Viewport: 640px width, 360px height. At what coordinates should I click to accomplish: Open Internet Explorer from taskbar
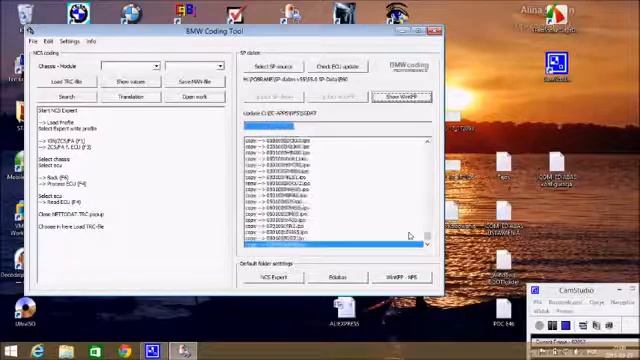[38, 351]
